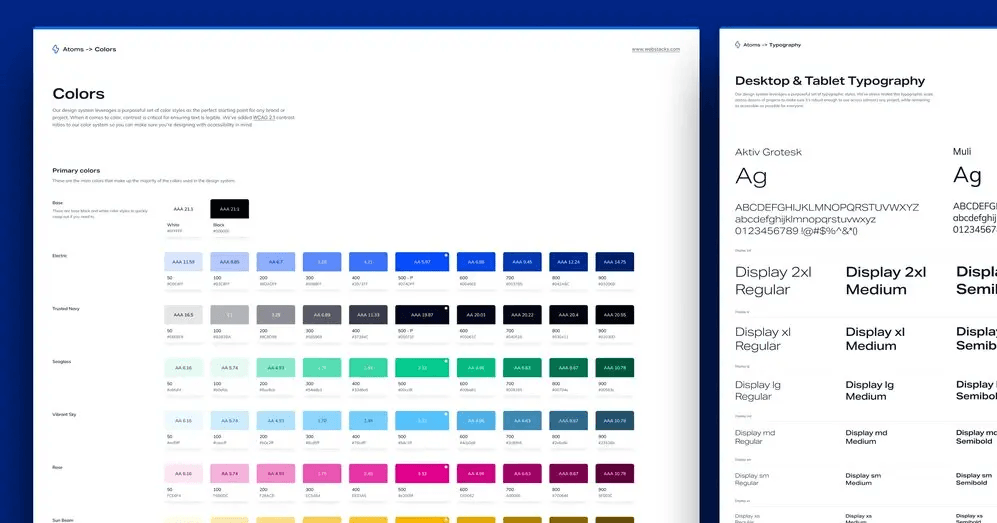Choose the Seaglass 900 swatch
This screenshot has height=523, width=997.
click(x=614, y=368)
